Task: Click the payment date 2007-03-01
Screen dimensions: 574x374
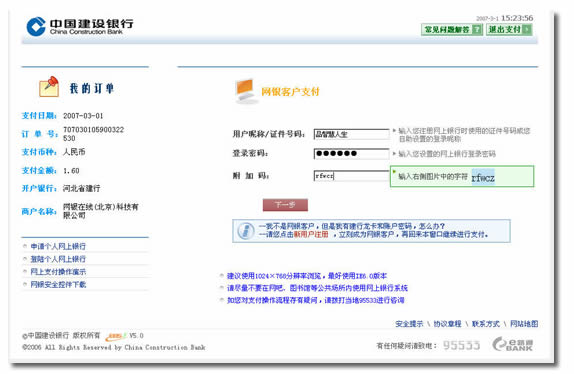Action: (x=83, y=116)
